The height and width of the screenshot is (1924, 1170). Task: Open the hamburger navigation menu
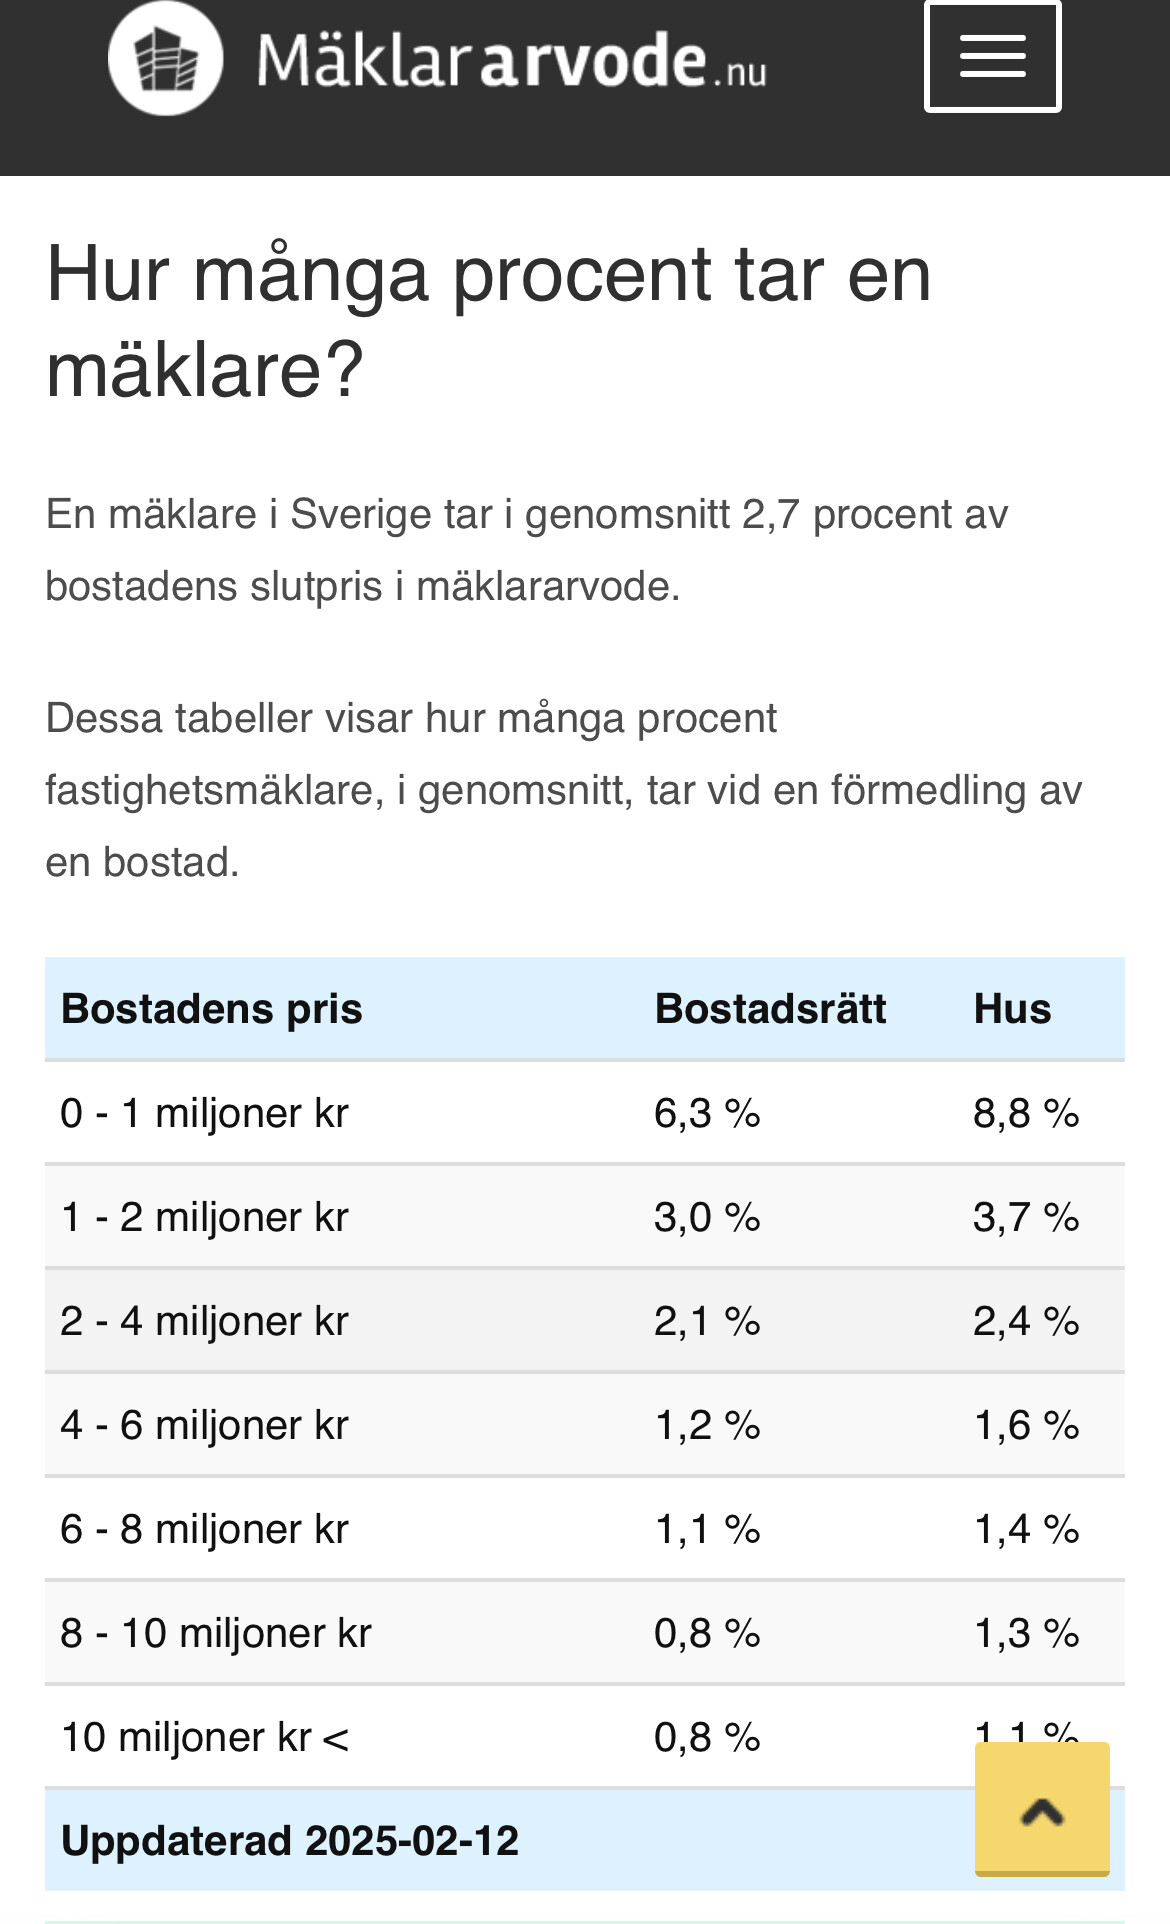click(992, 56)
